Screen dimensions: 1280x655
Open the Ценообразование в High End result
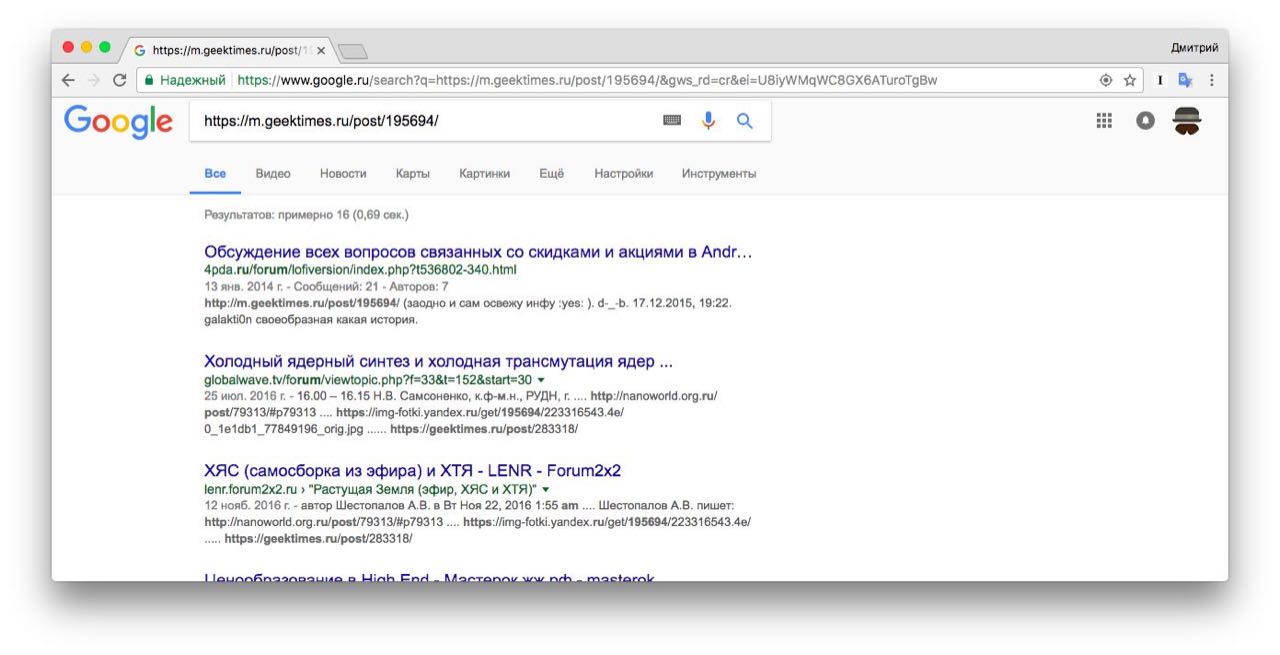click(x=430, y=577)
